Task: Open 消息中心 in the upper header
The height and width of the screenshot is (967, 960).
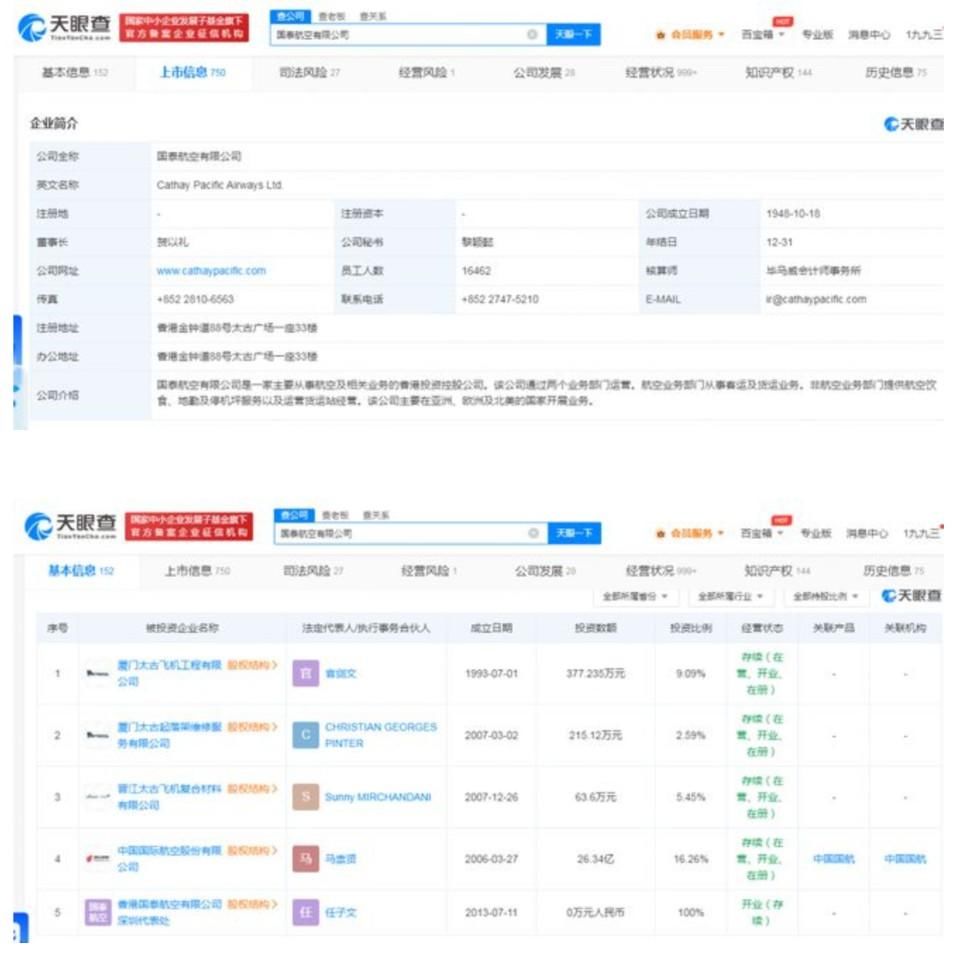Action: 869,35
